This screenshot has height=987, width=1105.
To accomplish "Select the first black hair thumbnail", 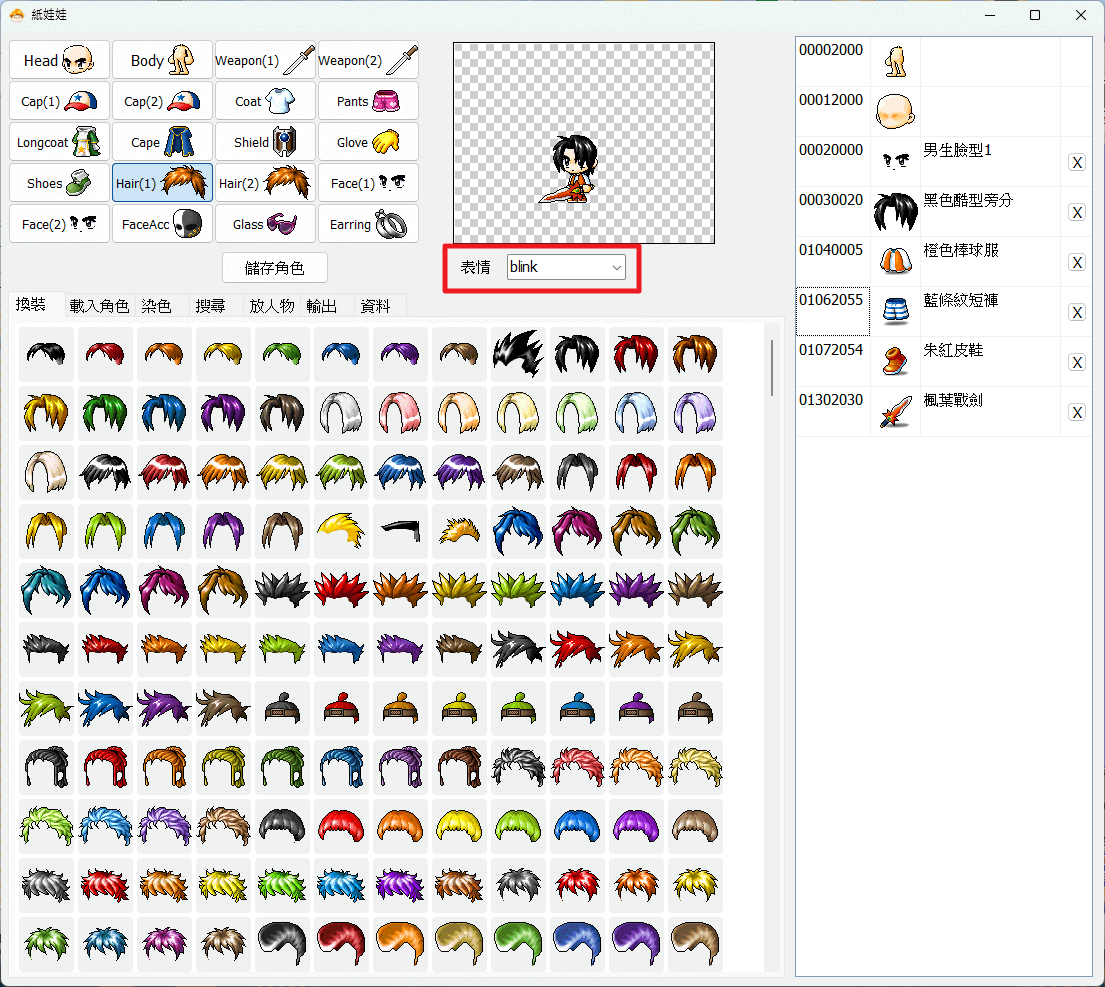I will (47, 354).
